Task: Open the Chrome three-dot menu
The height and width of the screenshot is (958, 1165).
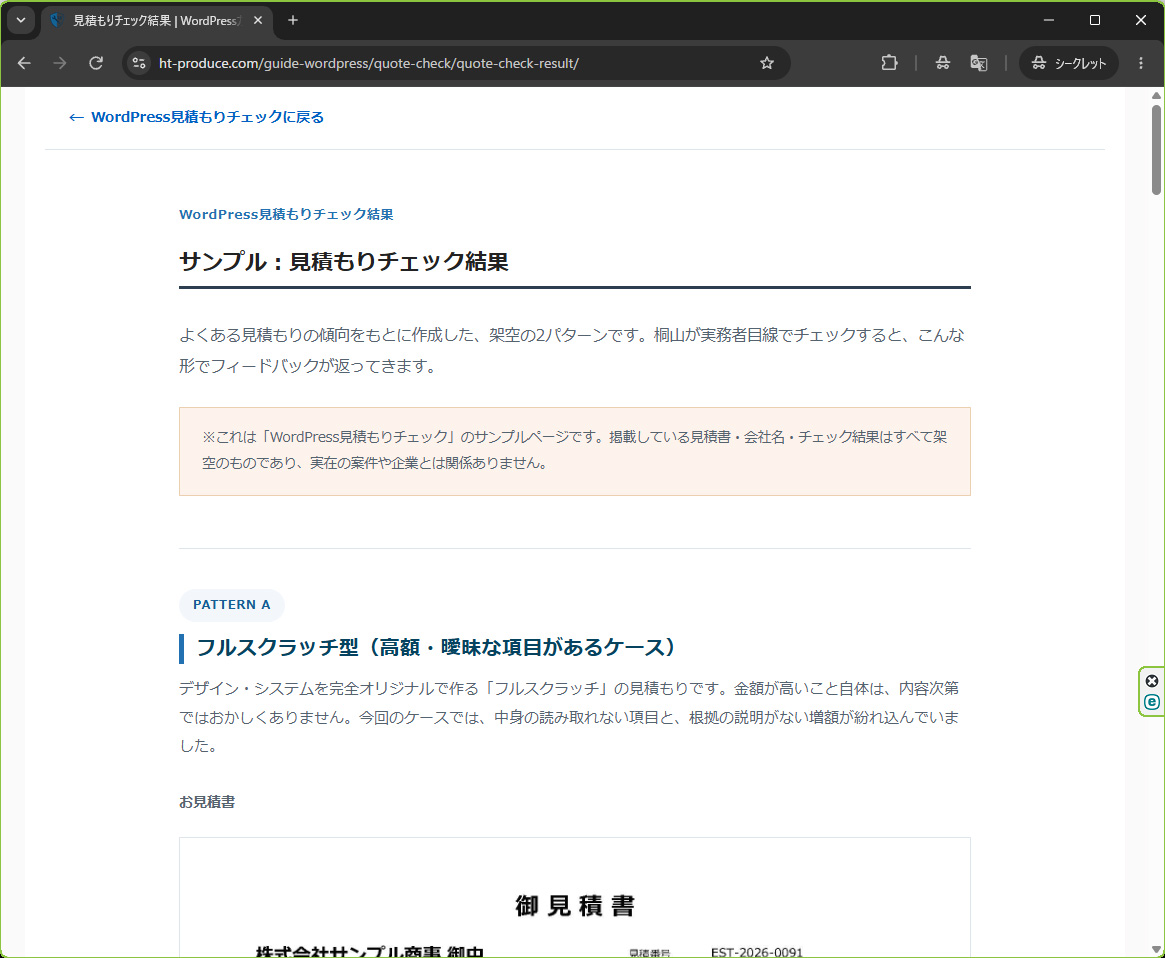Action: point(1140,63)
